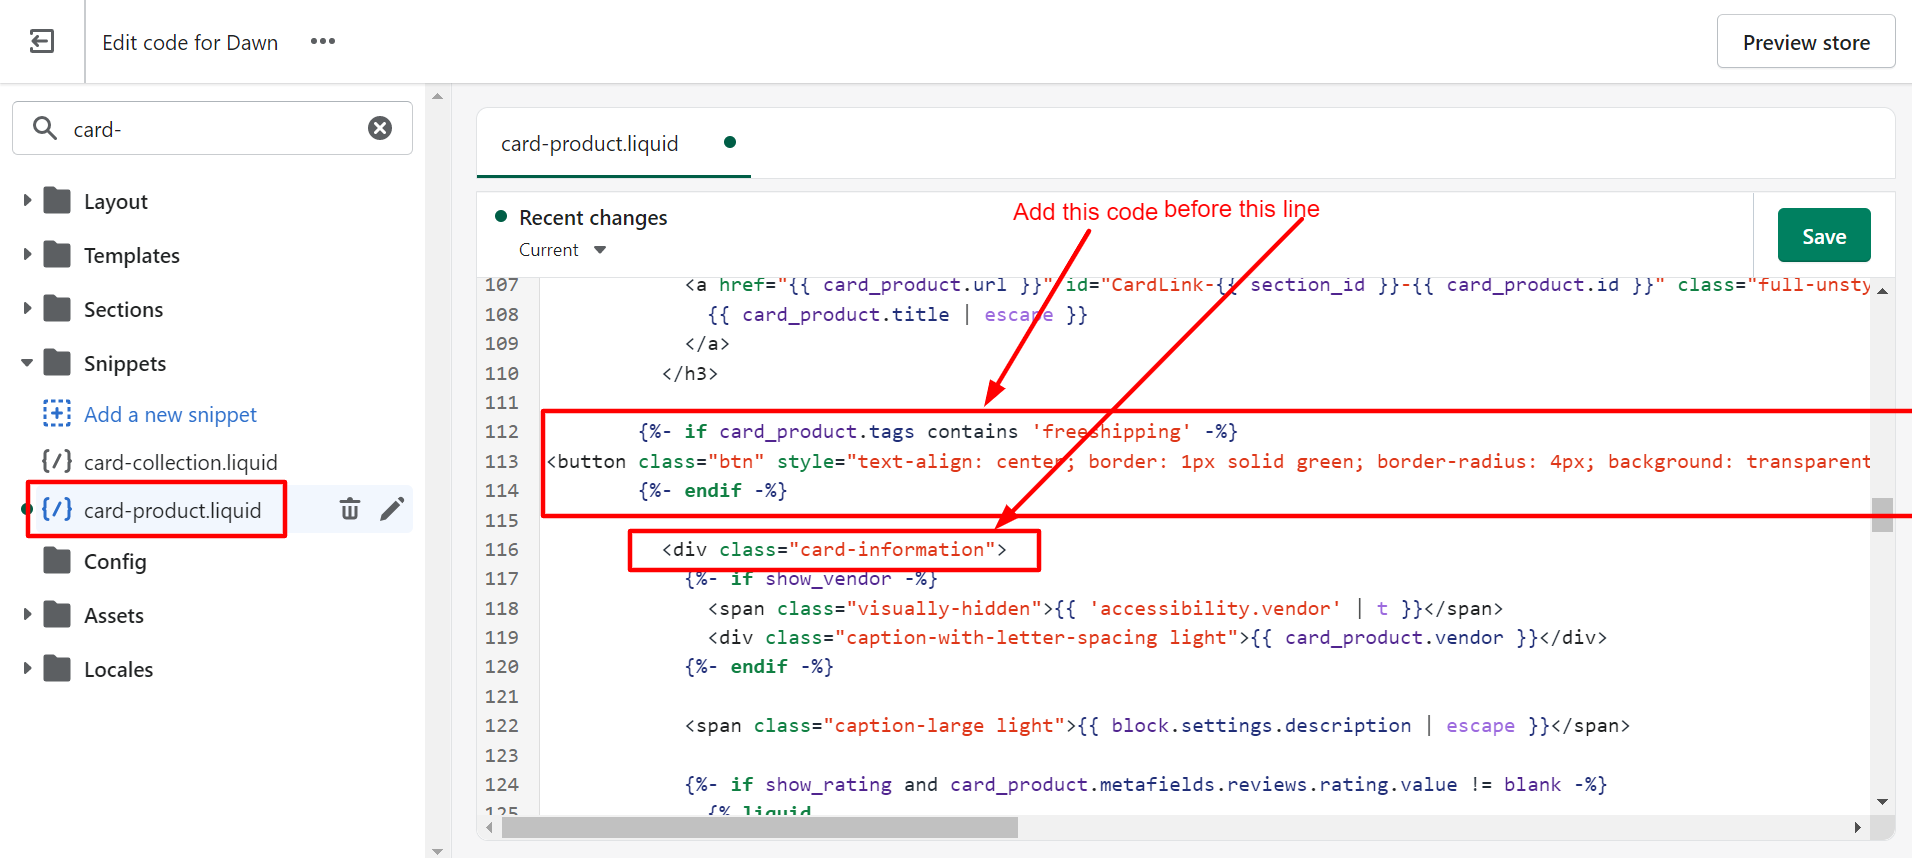Click the Preview store button
The width and height of the screenshot is (1912, 858).
coord(1805,42)
